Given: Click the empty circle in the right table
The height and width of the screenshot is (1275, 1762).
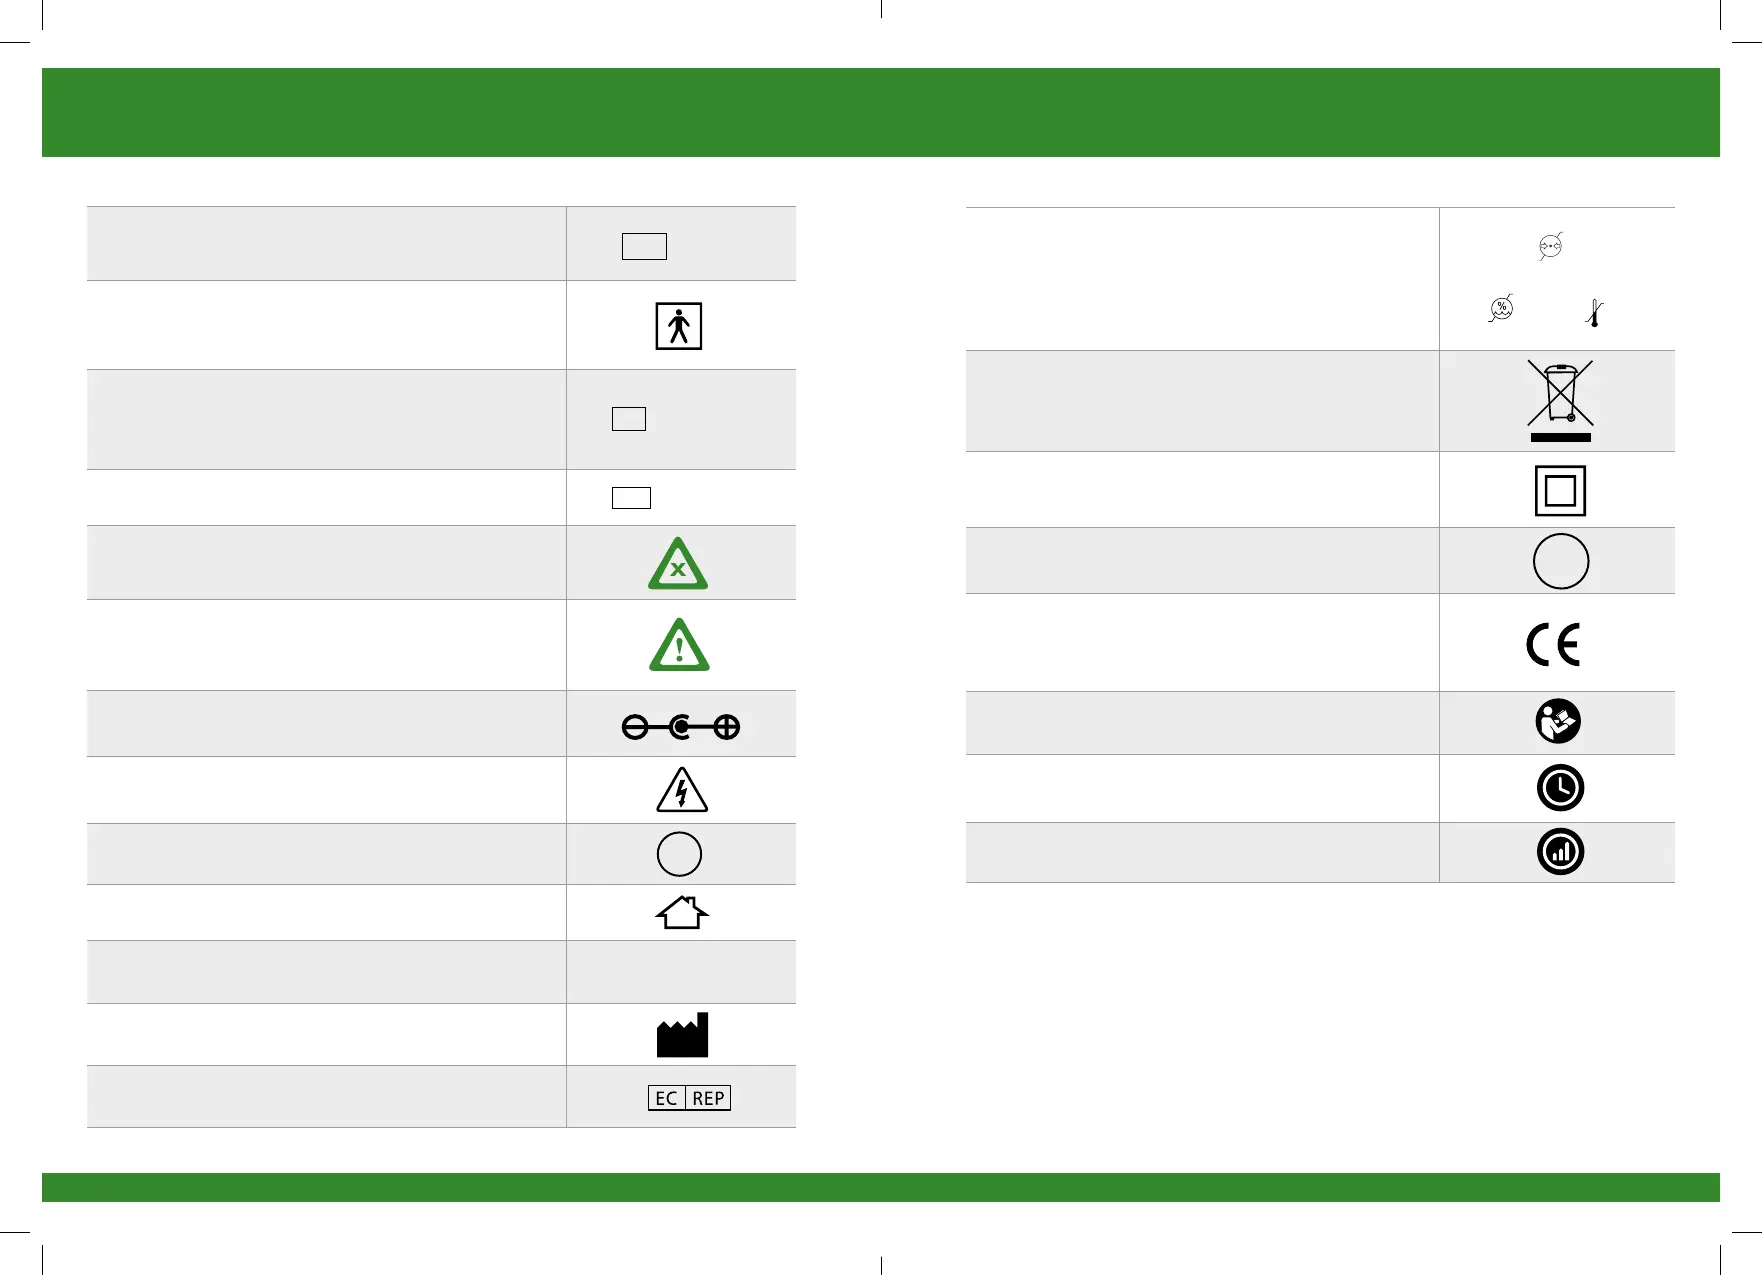Looking at the screenshot, I should pyautogui.click(x=1560, y=561).
